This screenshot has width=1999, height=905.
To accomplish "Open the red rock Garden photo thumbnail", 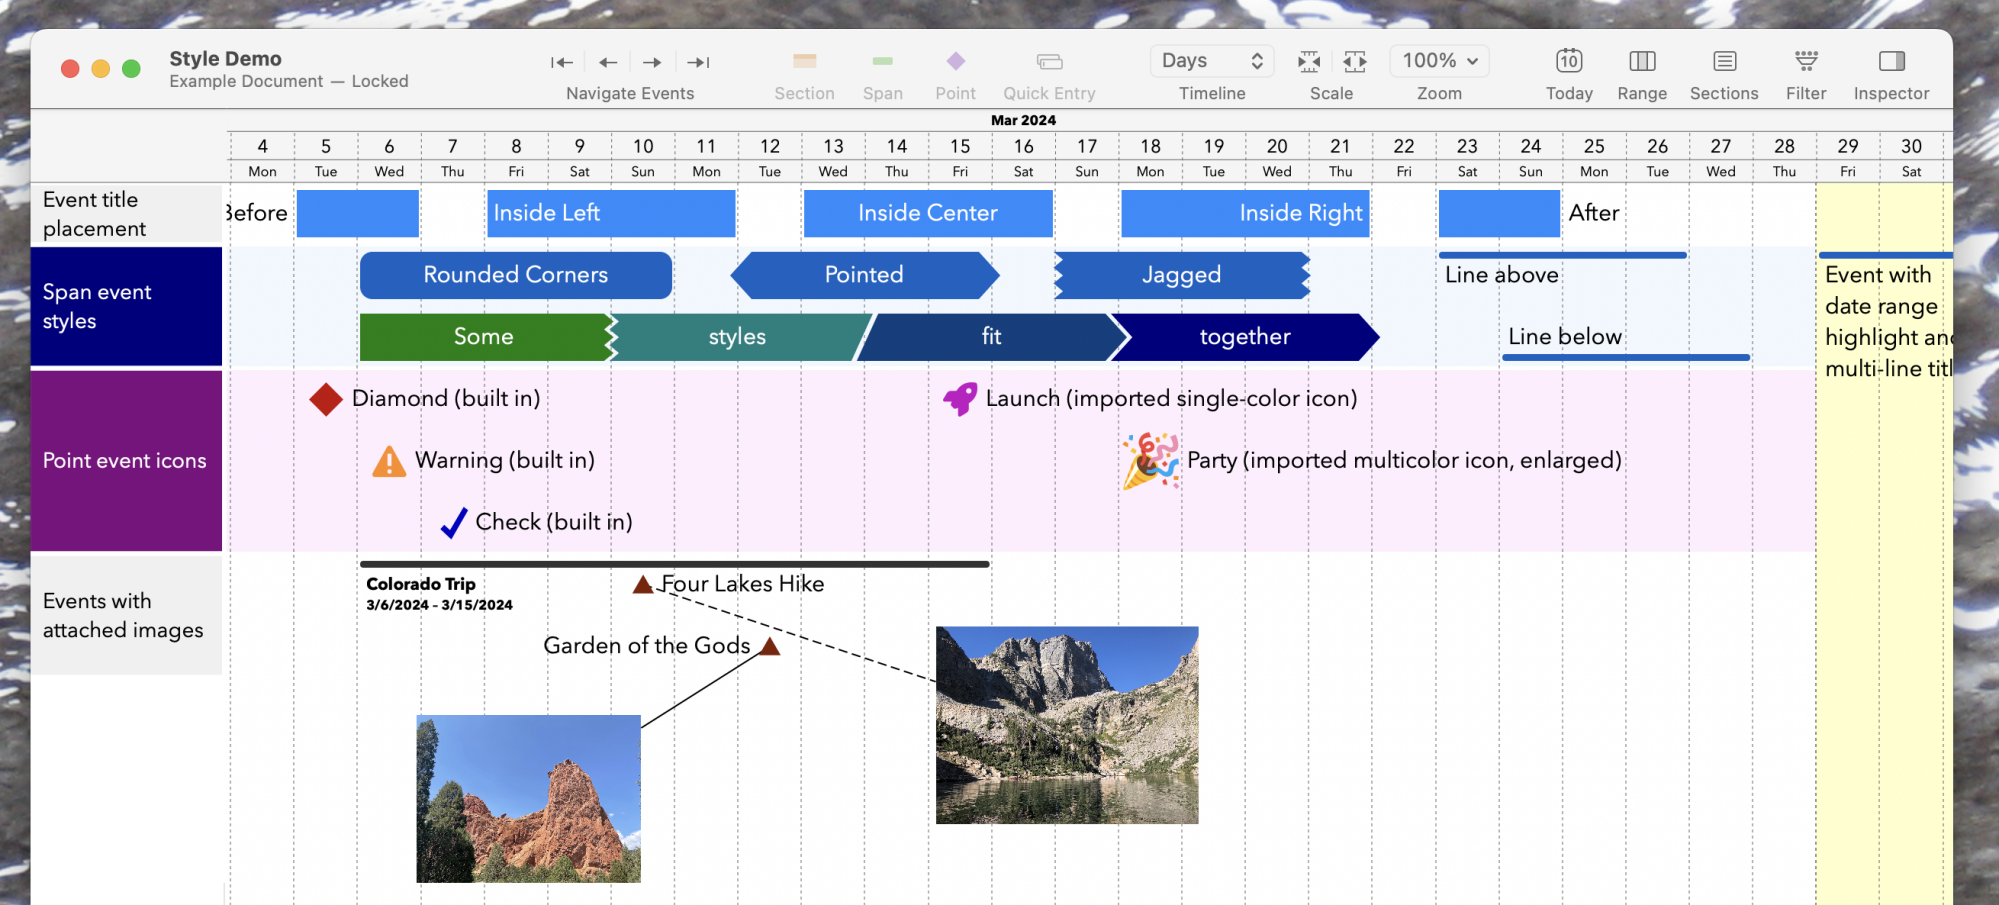I will 528,798.
